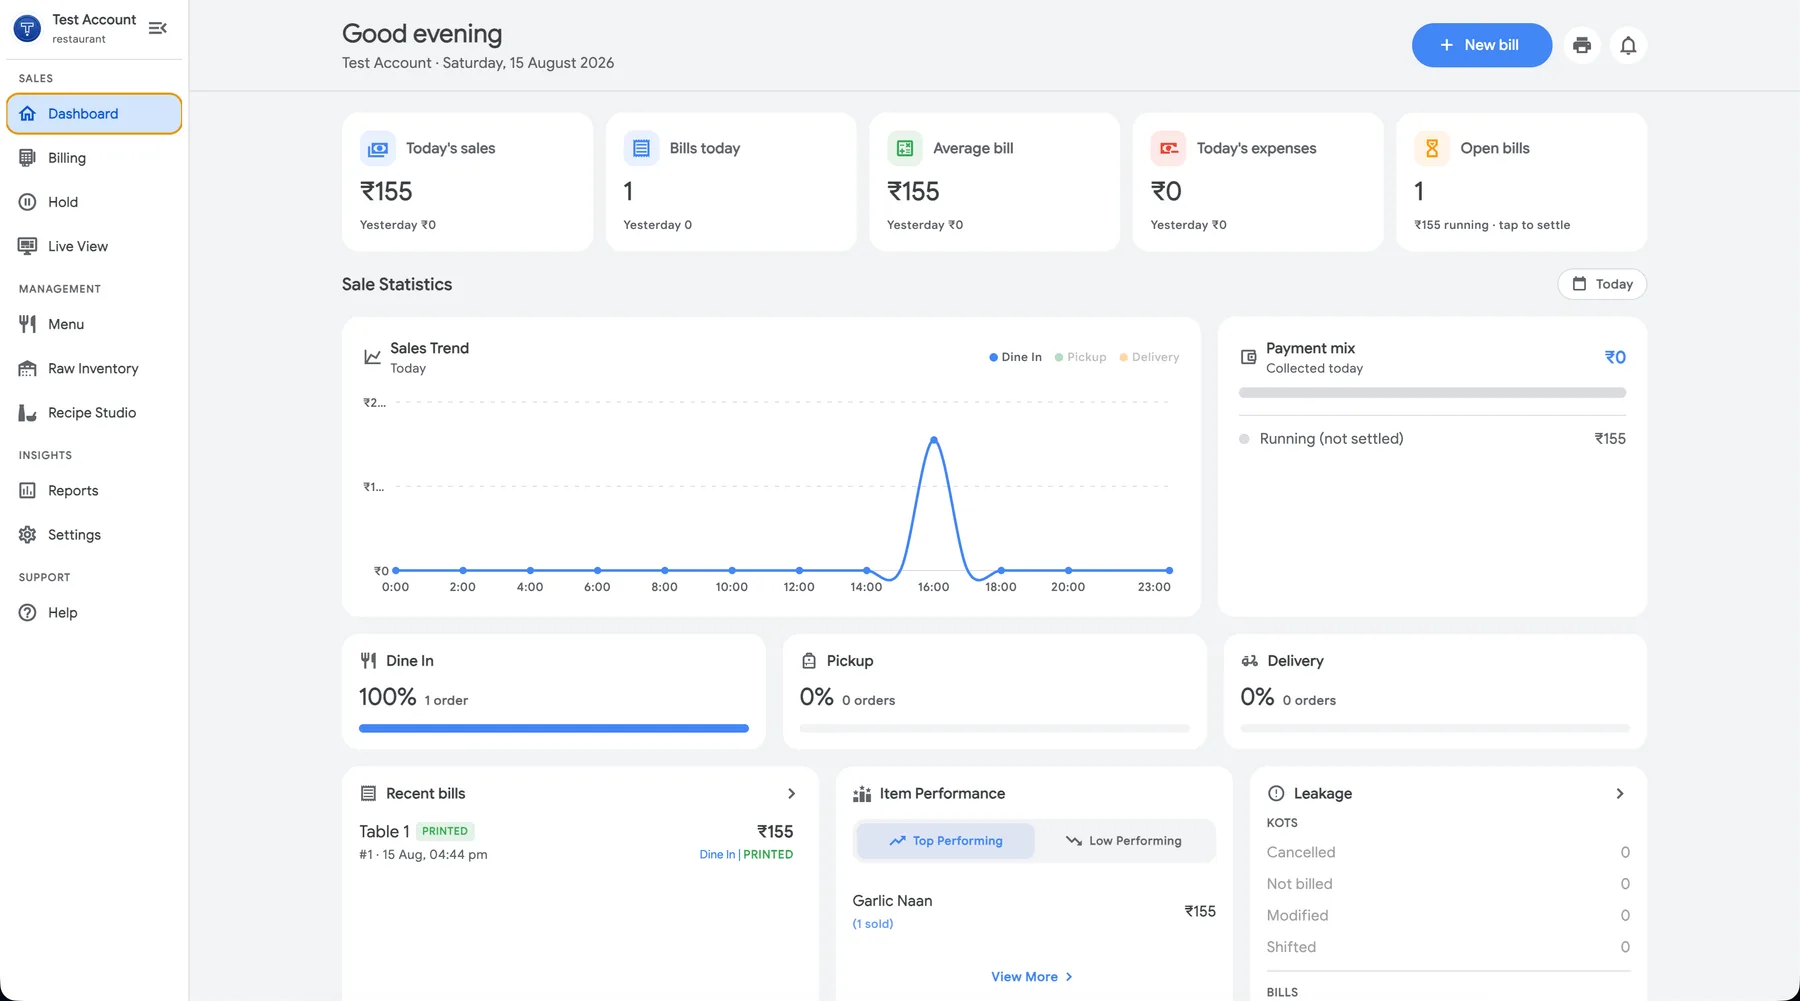Click the Dine In | PRINTED link
The width and height of the screenshot is (1800, 1001).
[x=746, y=855]
